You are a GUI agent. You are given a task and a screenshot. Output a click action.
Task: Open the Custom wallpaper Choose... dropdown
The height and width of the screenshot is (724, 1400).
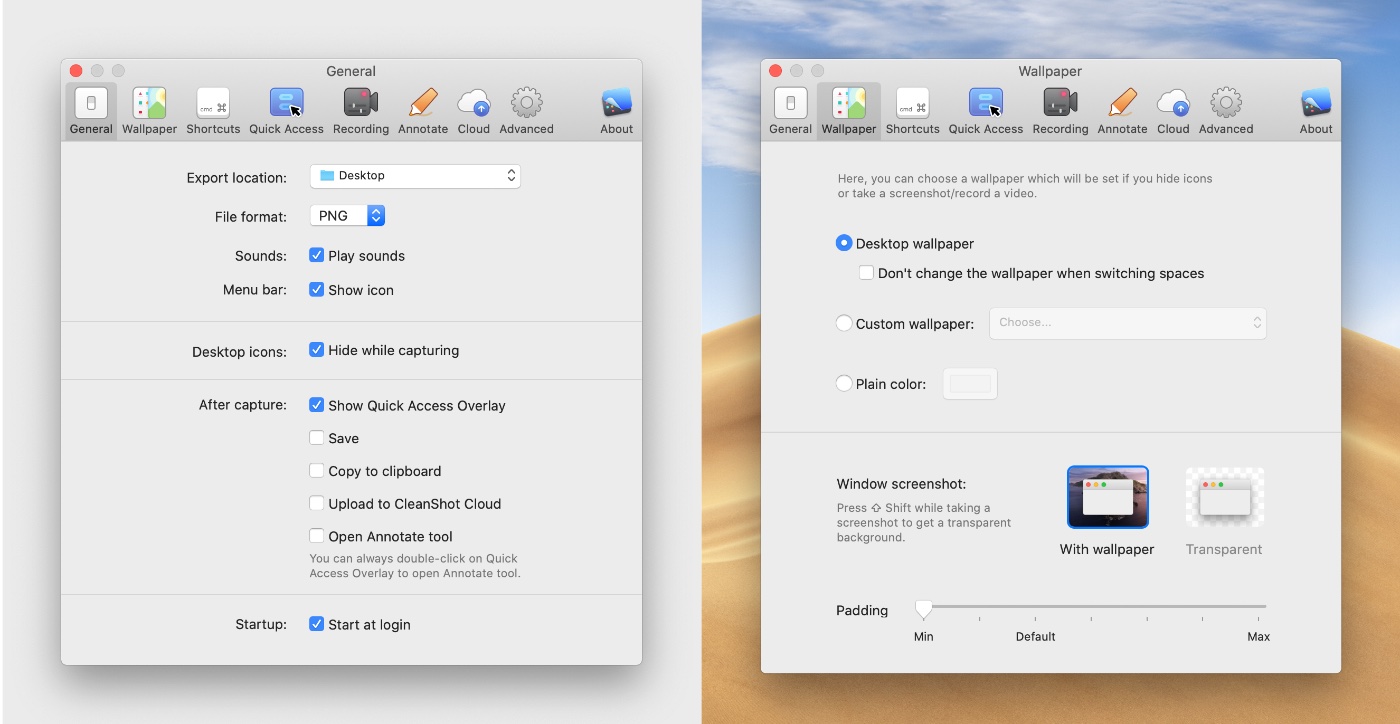tap(1128, 323)
